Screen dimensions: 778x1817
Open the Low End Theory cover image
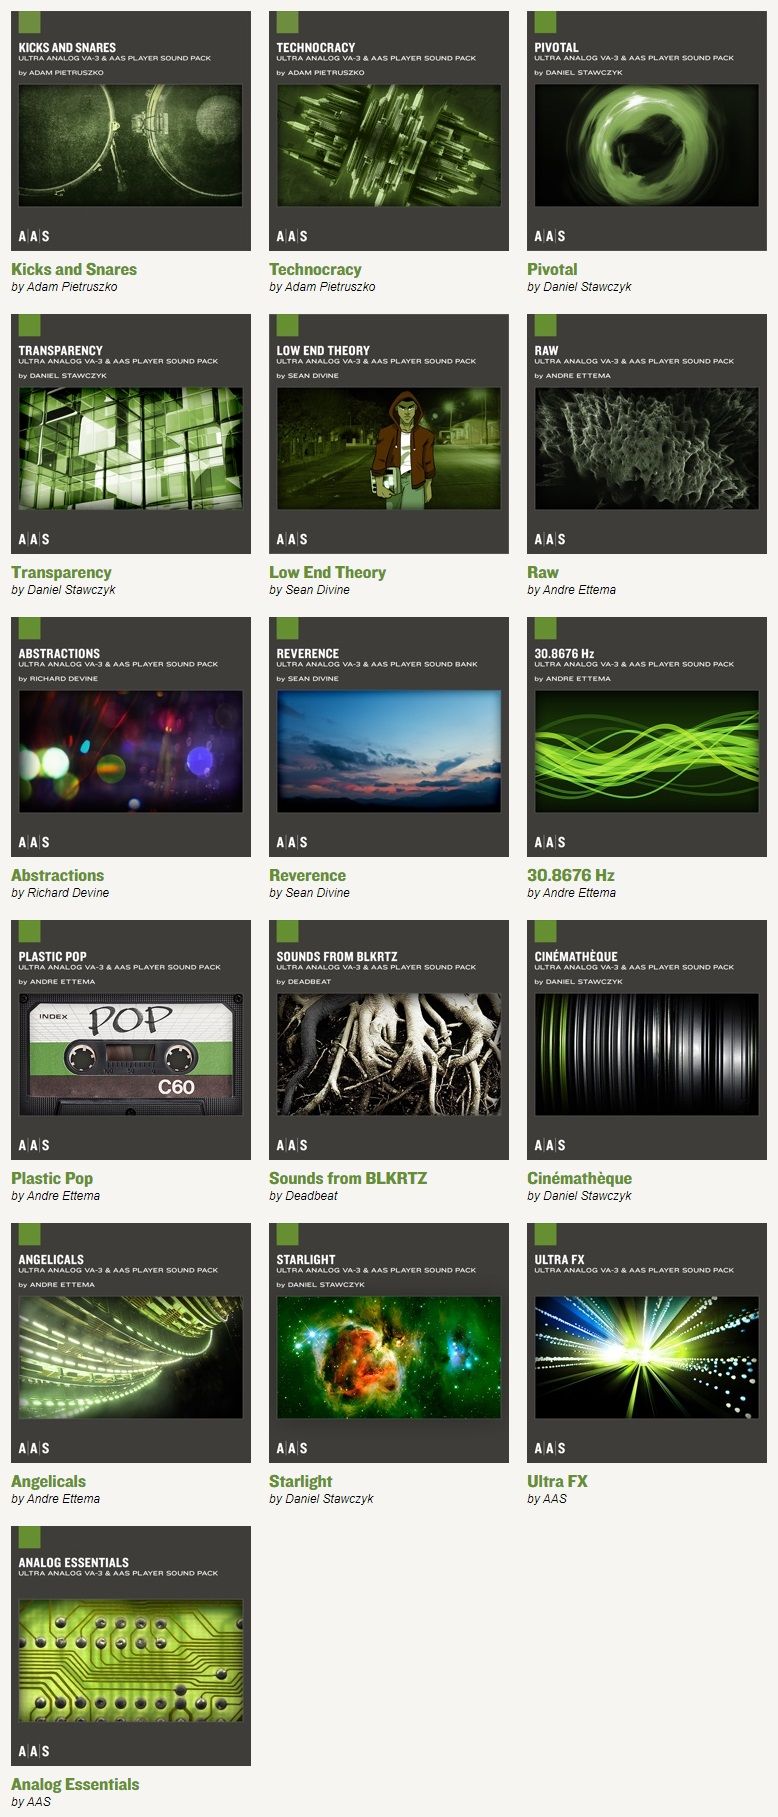point(389,434)
